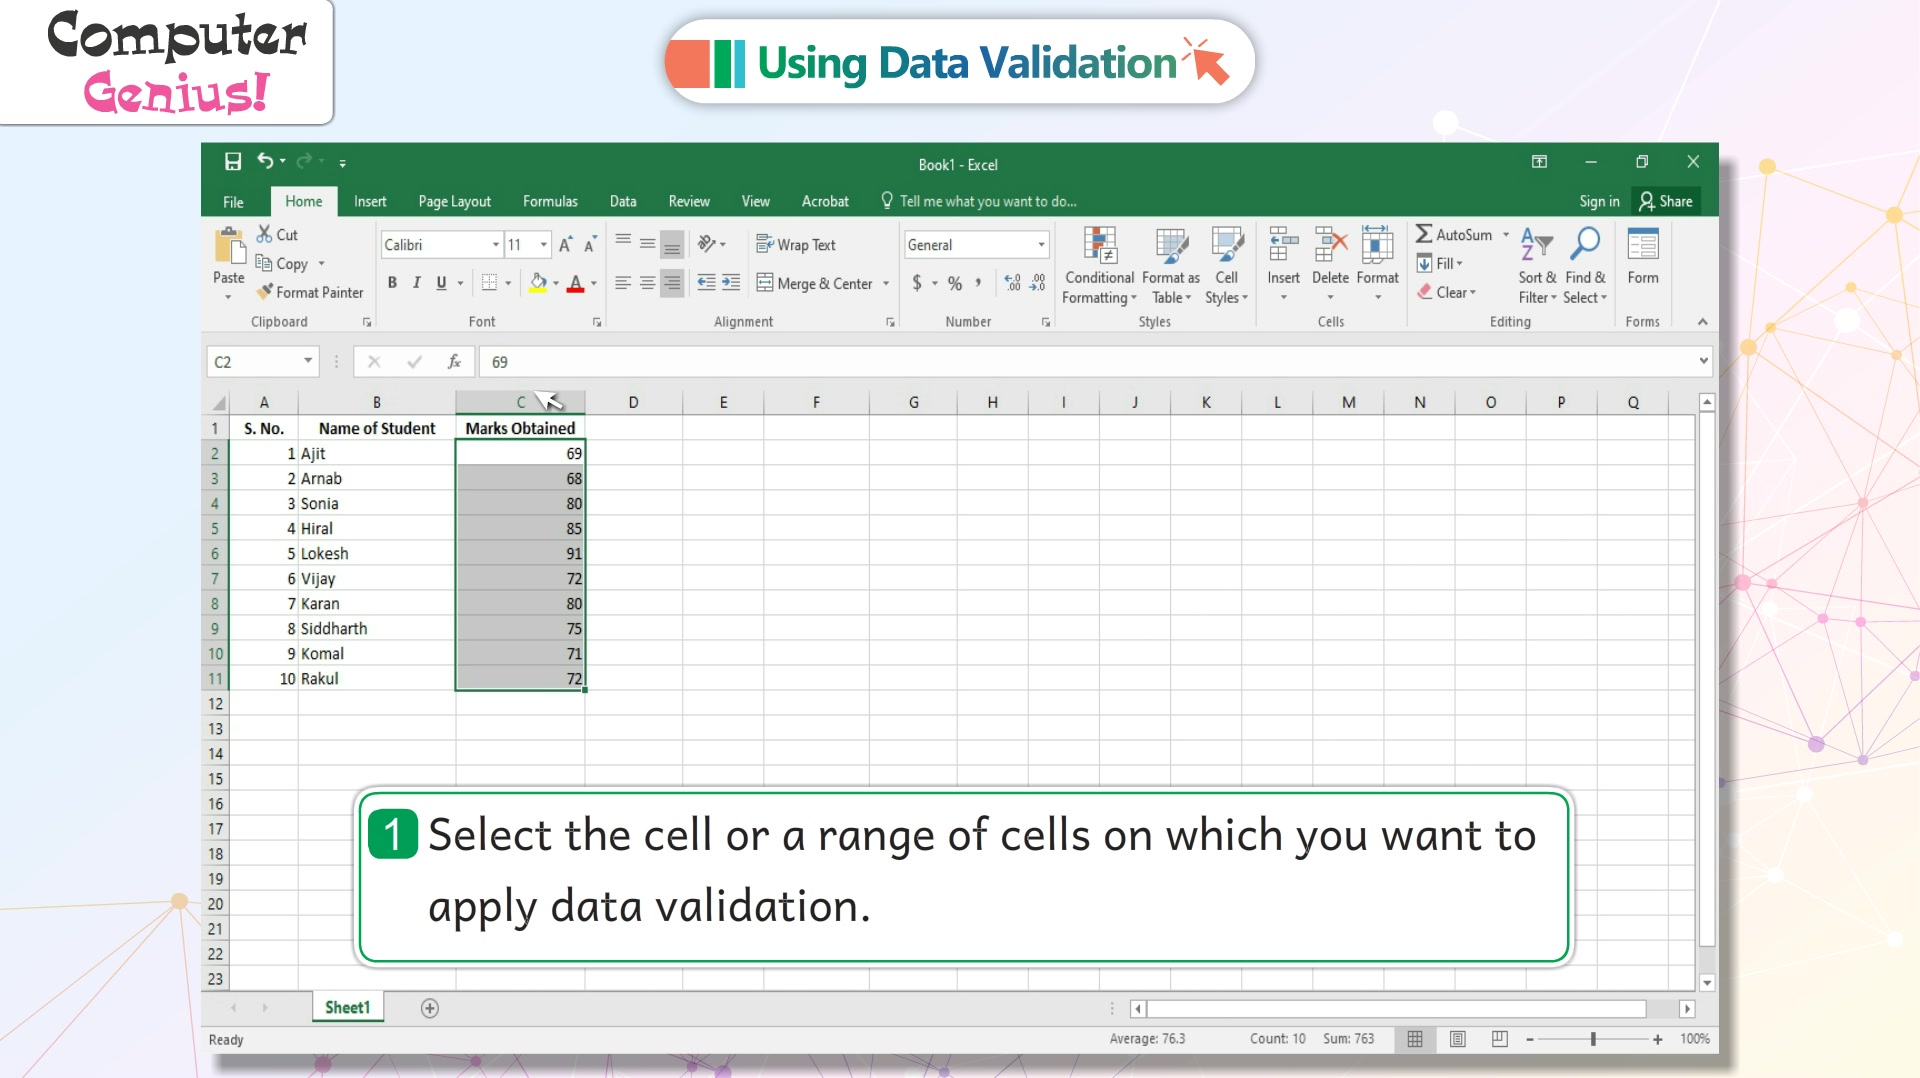Toggle Align Right alignment
This screenshot has width=1920, height=1078.
pos(672,283)
